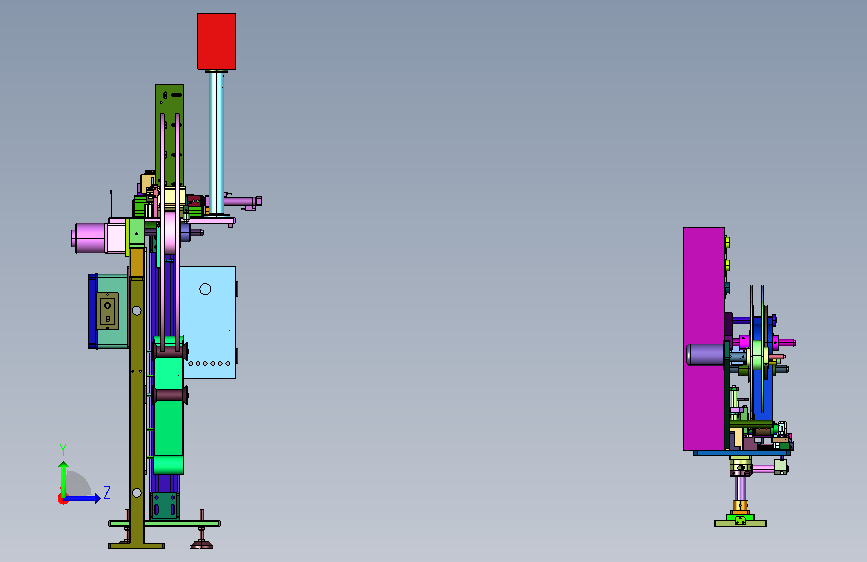The width and height of the screenshot is (867, 562).
Task: Select the blue bracket at left assembly bottom
Action: (x=165, y=506)
